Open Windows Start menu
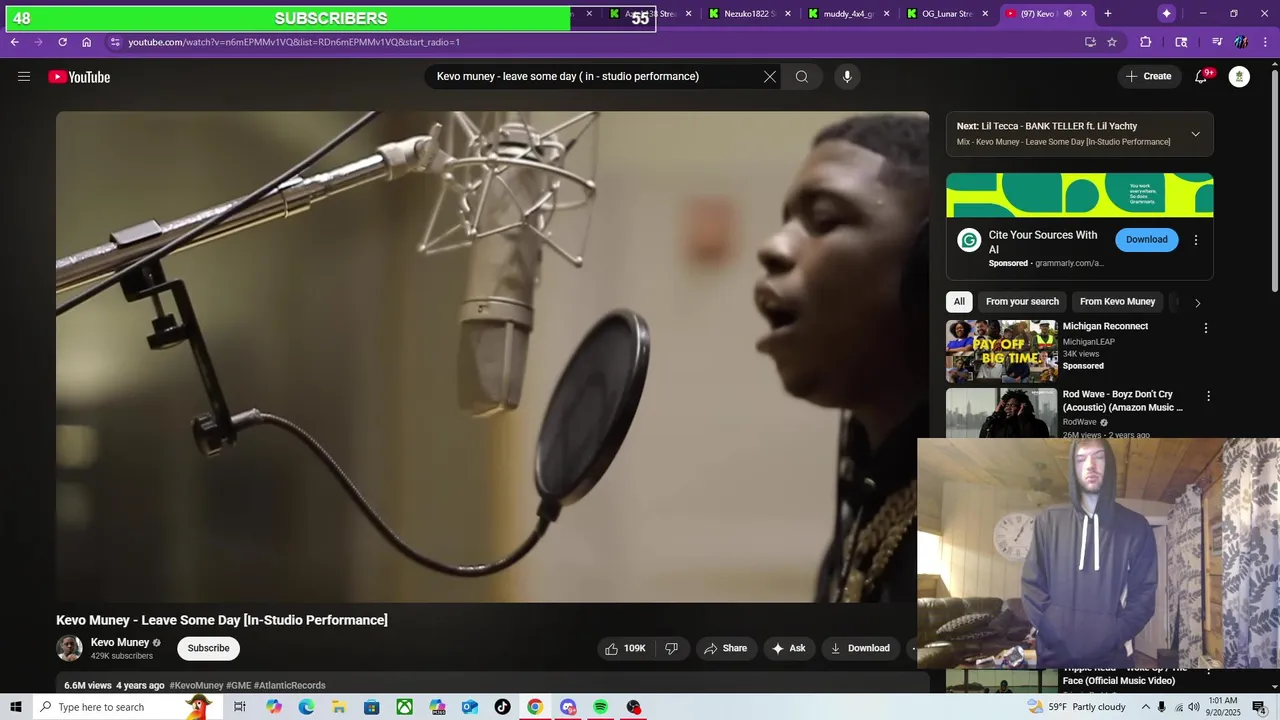The height and width of the screenshot is (720, 1280). pos(15,707)
